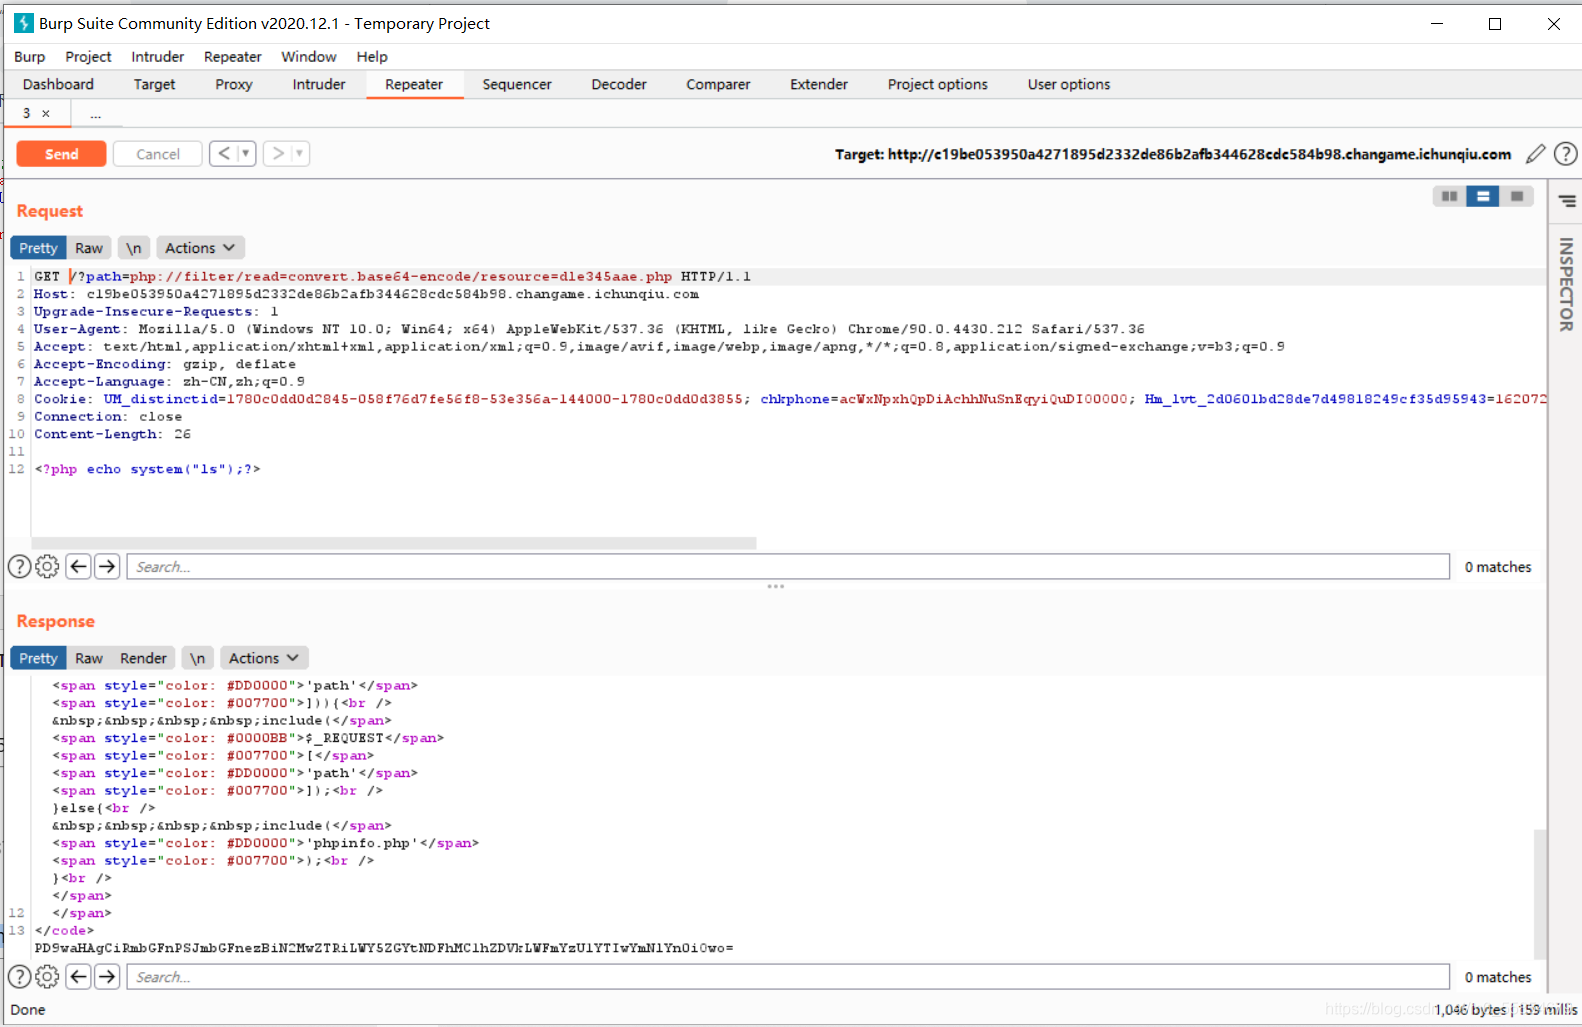Click the request horizontal scrollbar

click(x=394, y=543)
